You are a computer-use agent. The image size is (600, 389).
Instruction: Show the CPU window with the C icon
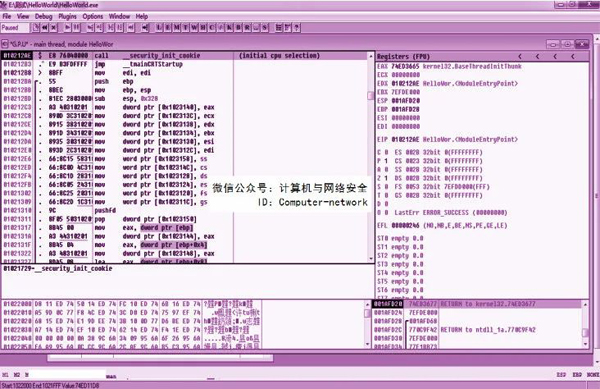[x=212, y=28]
